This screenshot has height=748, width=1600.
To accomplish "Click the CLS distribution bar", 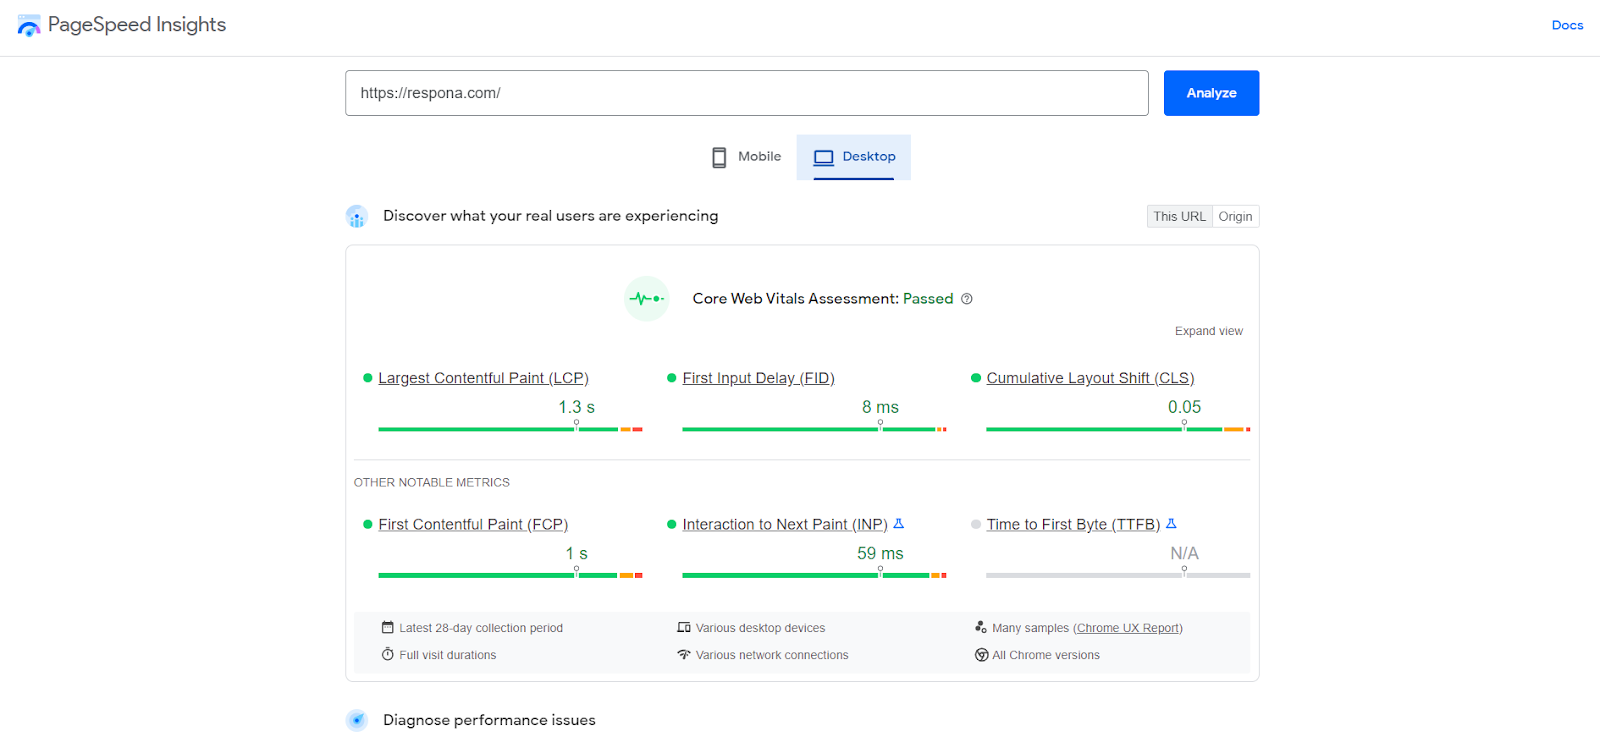I will [x=1118, y=429].
